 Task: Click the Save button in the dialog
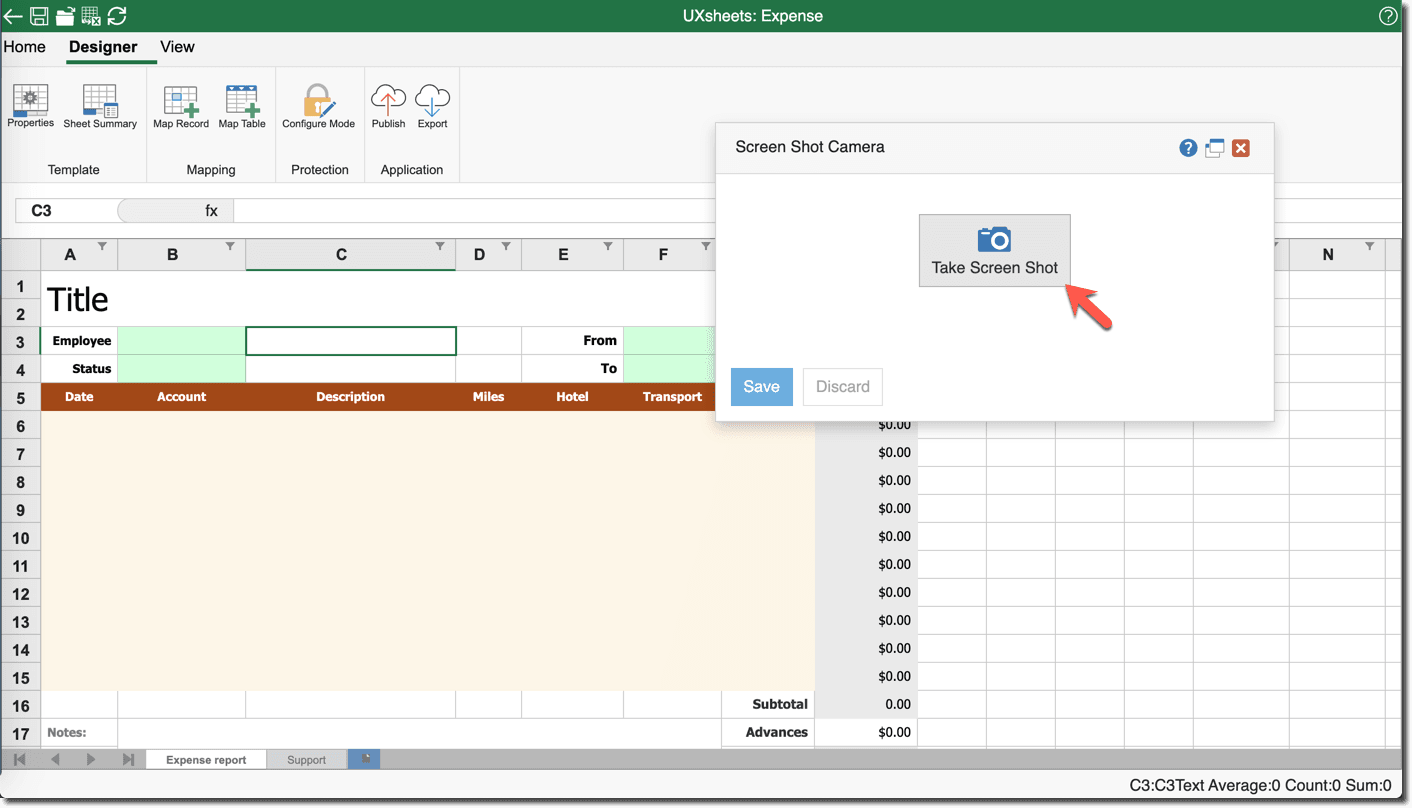[762, 387]
